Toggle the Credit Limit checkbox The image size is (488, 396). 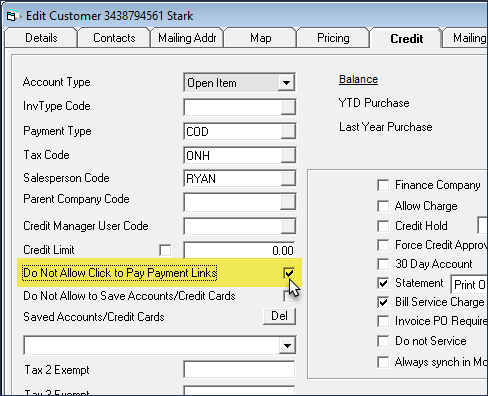pos(165,250)
